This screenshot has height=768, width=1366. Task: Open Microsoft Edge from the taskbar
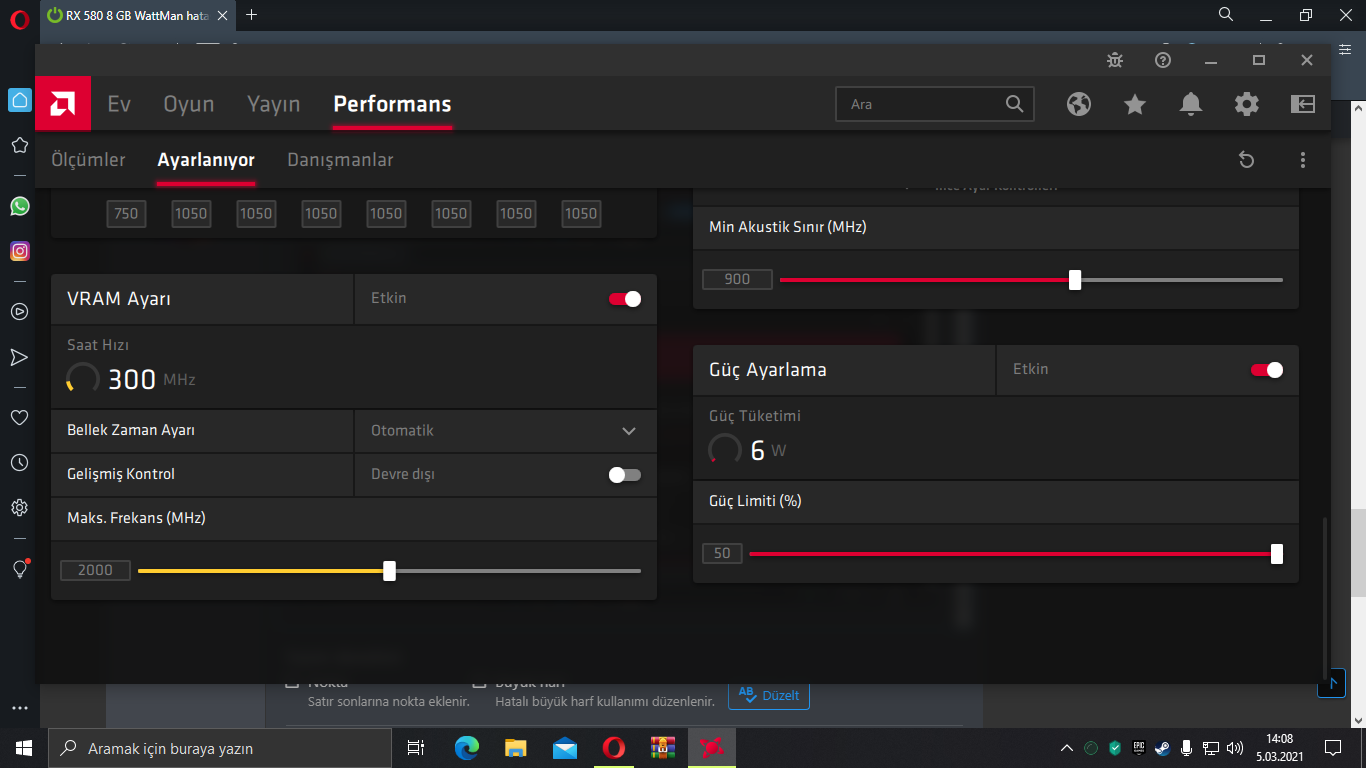click(467, 748)
